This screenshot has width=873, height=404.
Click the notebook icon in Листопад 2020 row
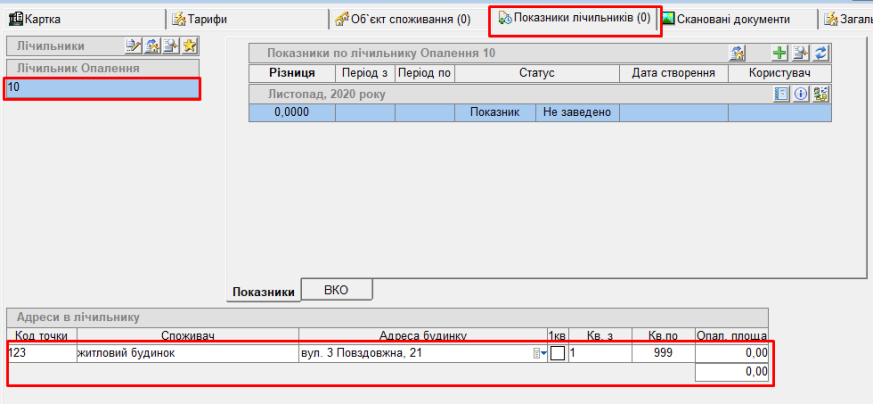[x=783, y=94]
